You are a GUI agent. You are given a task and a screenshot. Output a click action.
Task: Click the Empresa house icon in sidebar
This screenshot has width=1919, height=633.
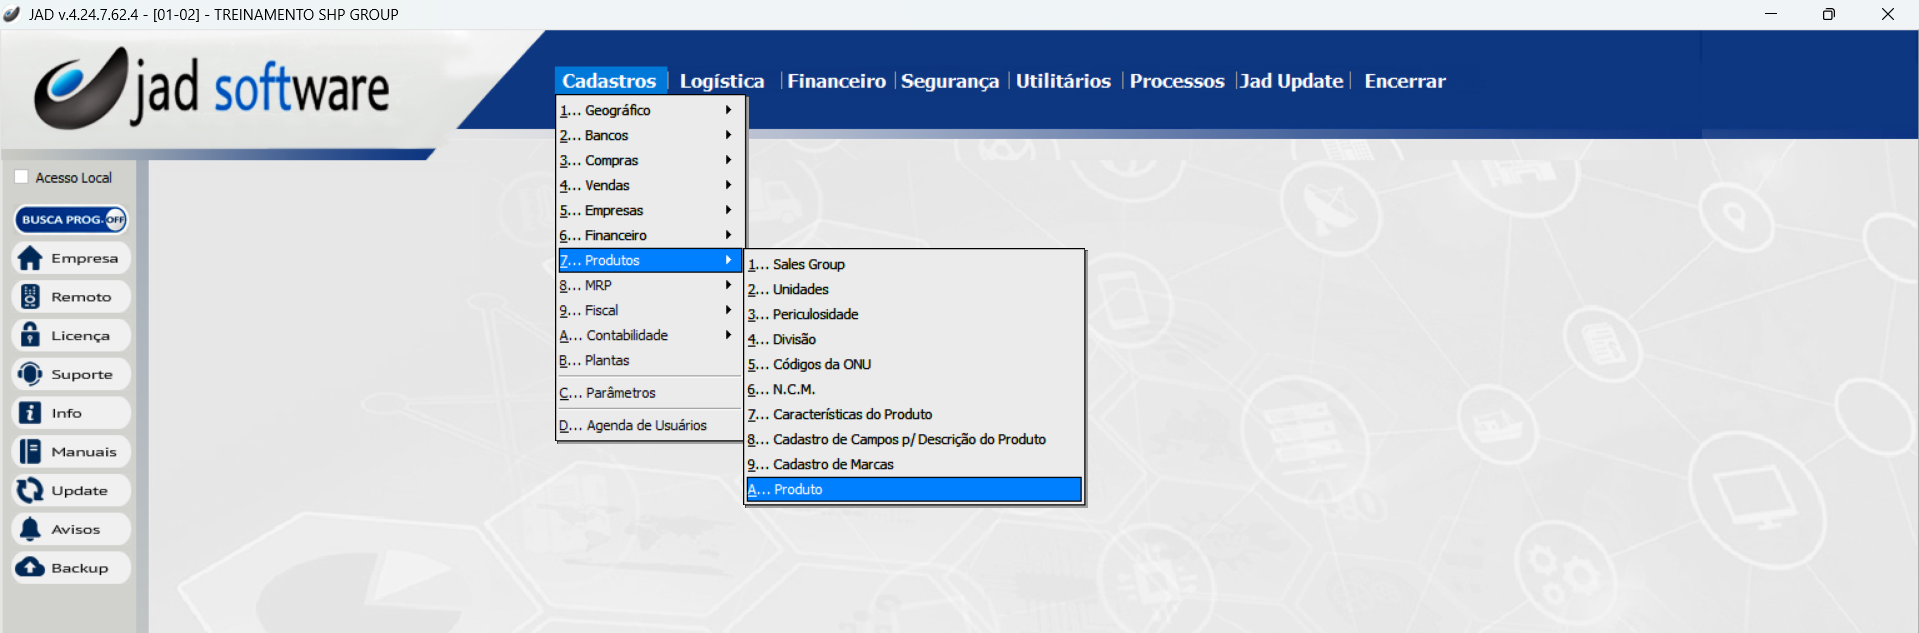pyautogui.click(x=31, y=258)
